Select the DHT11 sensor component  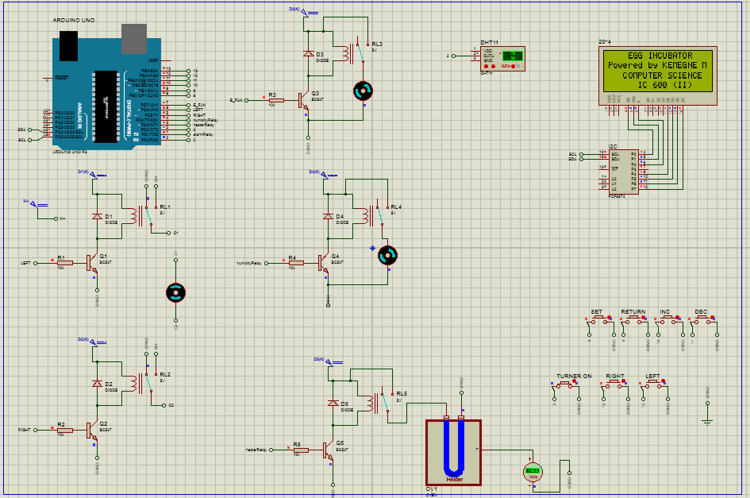pyautogui.click(x=503, y=58)
